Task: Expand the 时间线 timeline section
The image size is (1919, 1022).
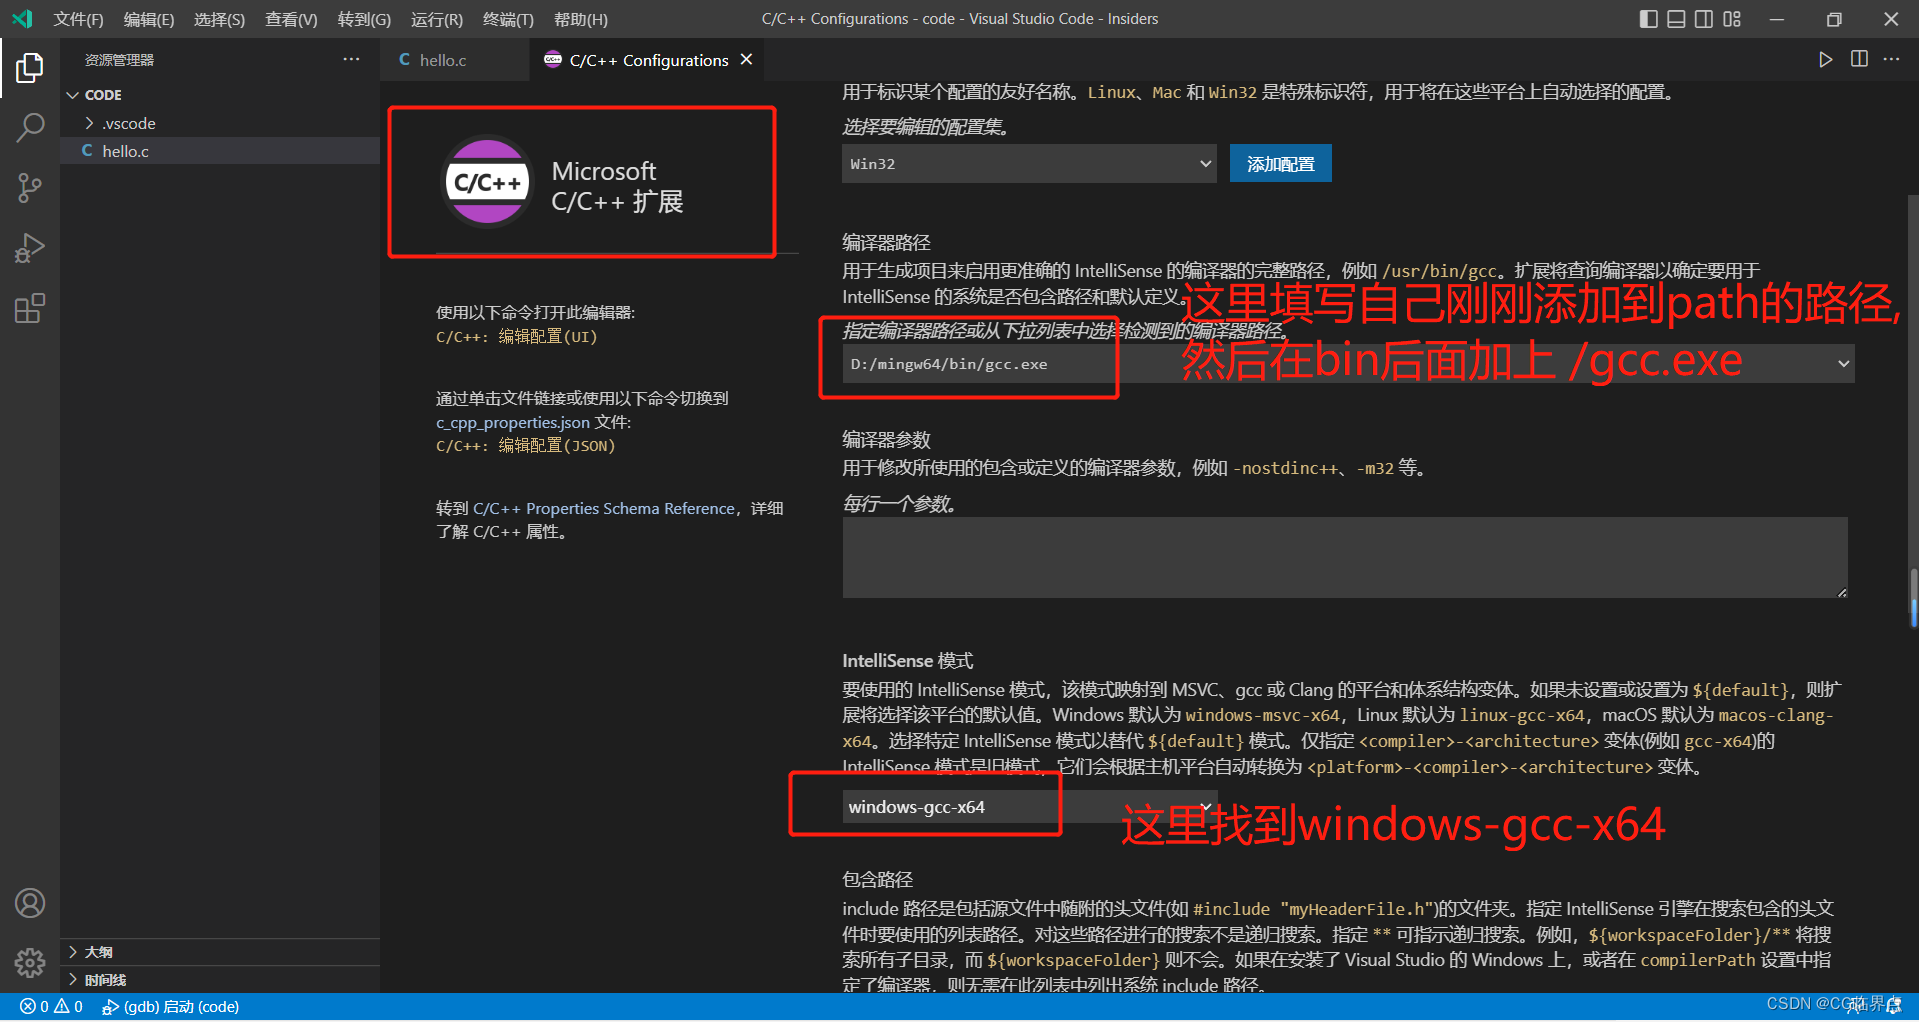Action: coord(220,980)
